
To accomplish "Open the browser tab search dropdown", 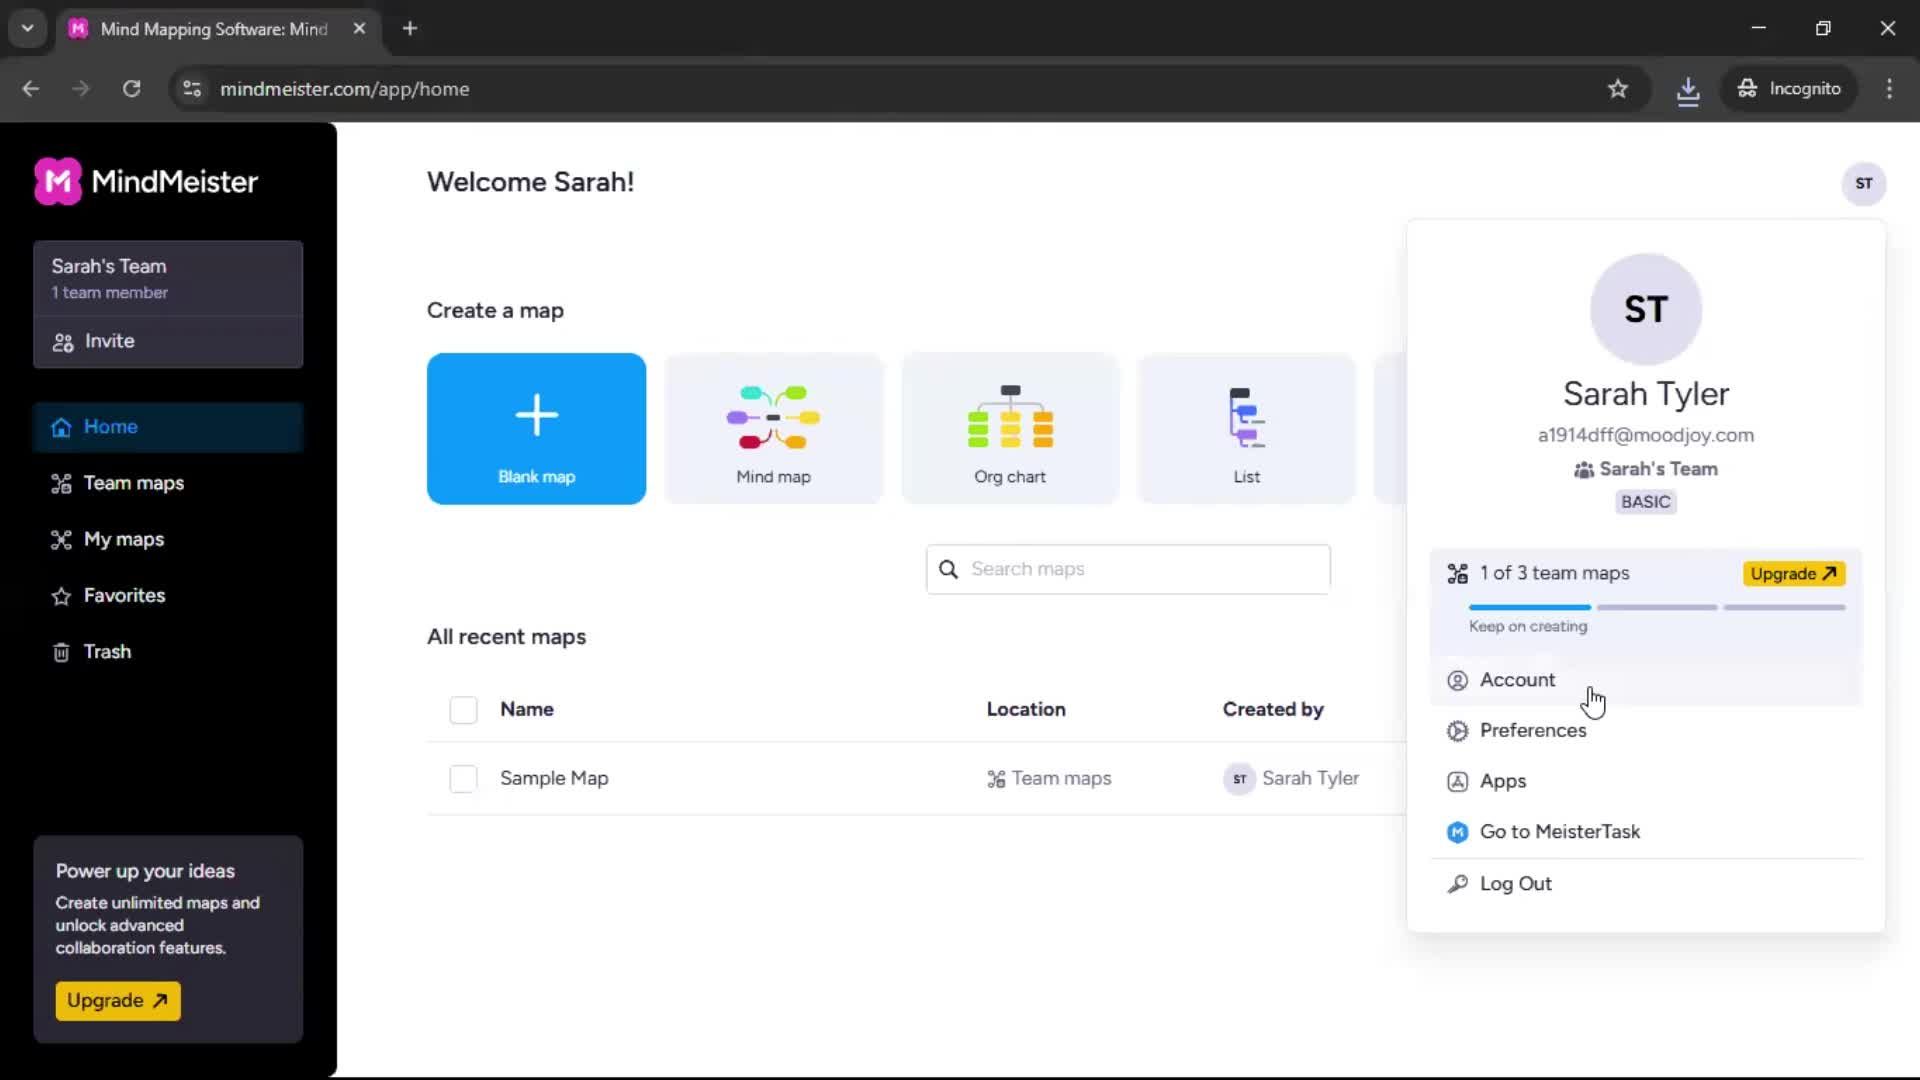I will (x=27, y=28).
